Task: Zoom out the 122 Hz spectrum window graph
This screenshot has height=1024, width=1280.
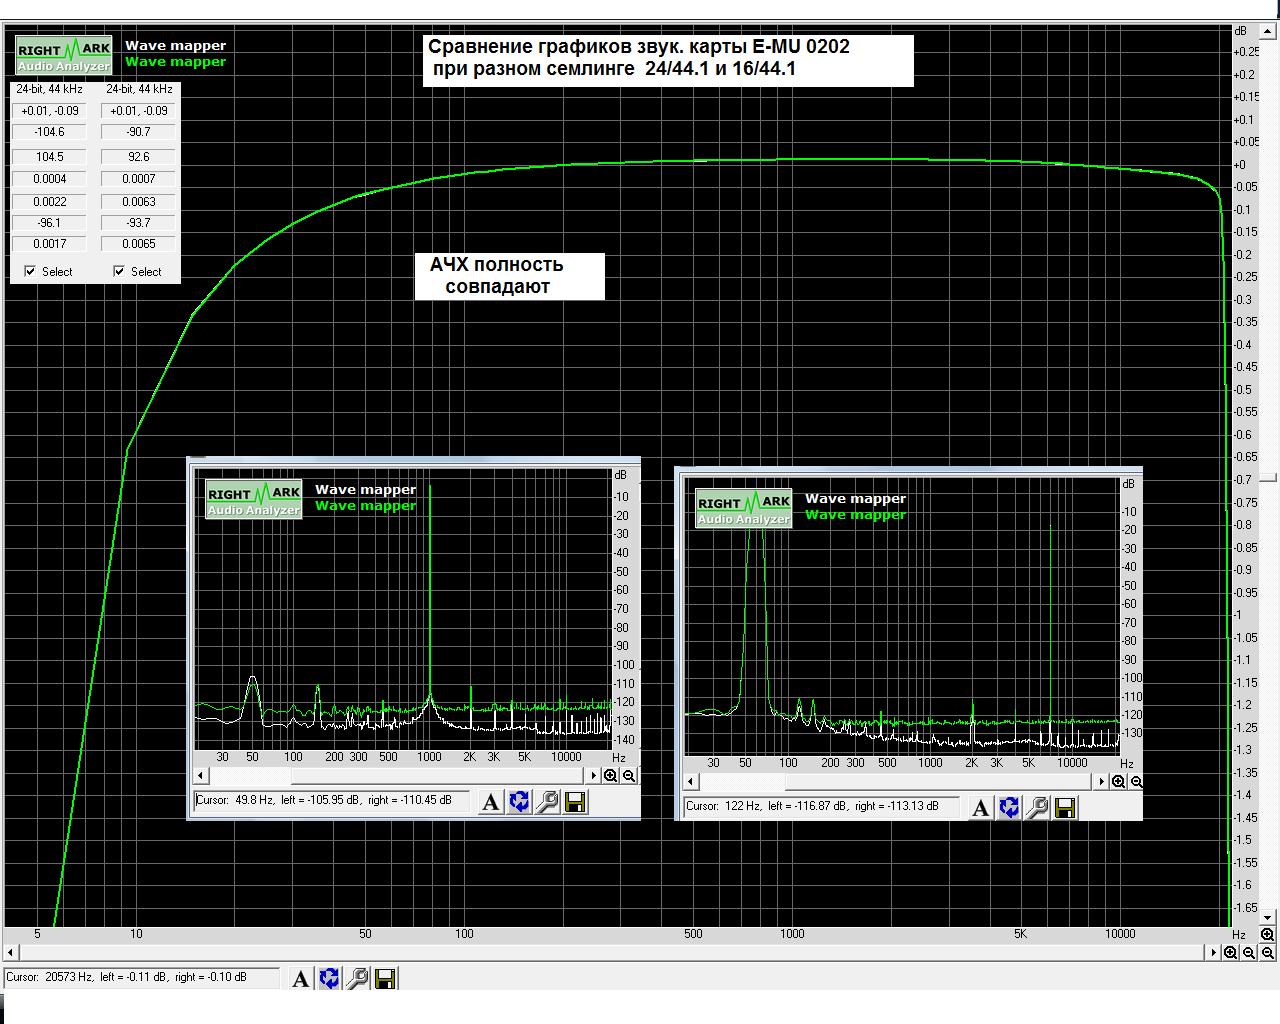Action: click(x=1137, y=782)
